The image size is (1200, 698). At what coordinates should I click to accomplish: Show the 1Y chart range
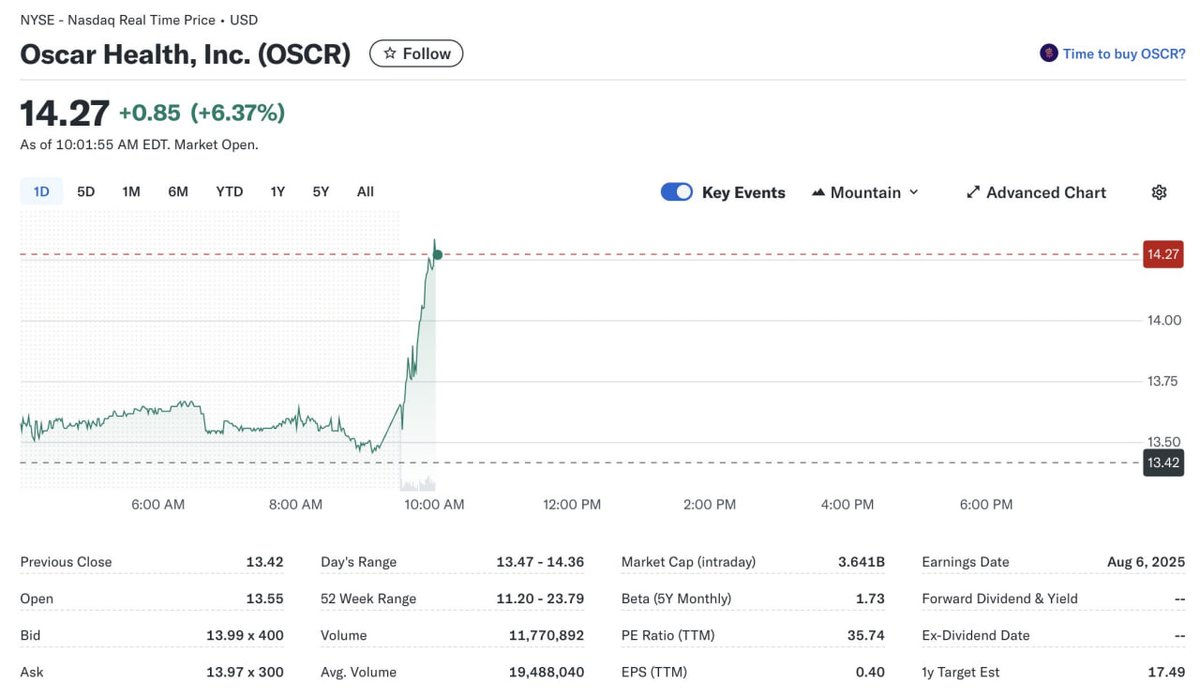click(x=278, y=191)
